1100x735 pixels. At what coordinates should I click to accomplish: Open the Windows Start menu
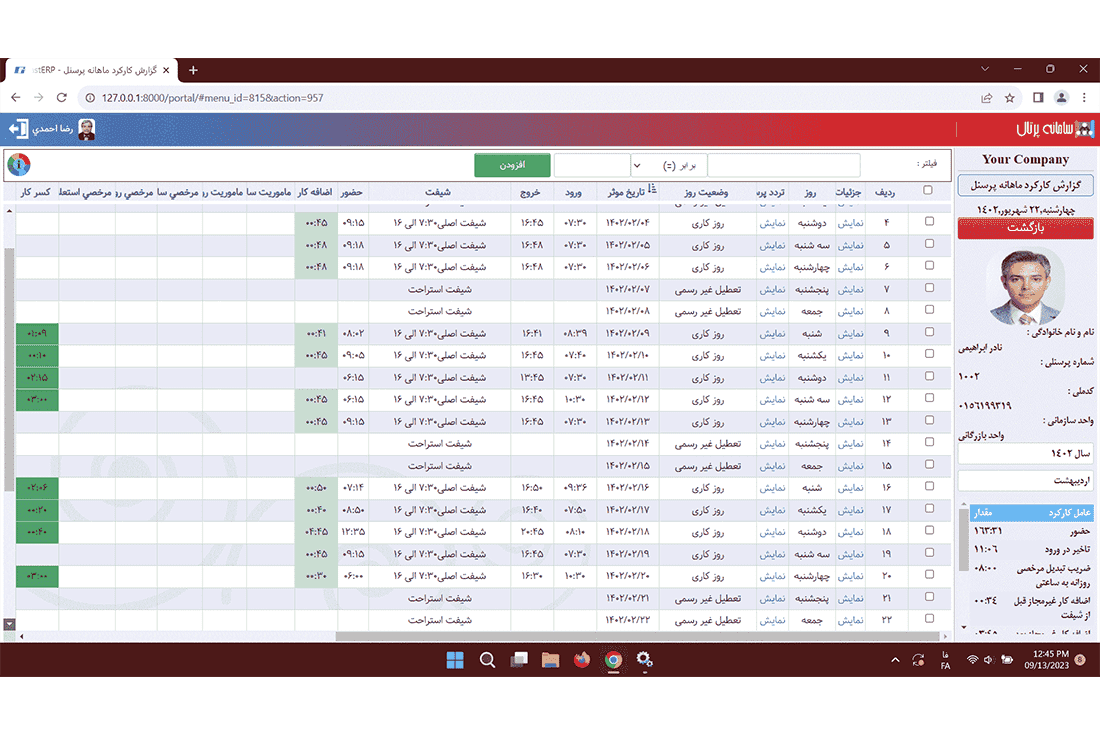coord(455,660)
